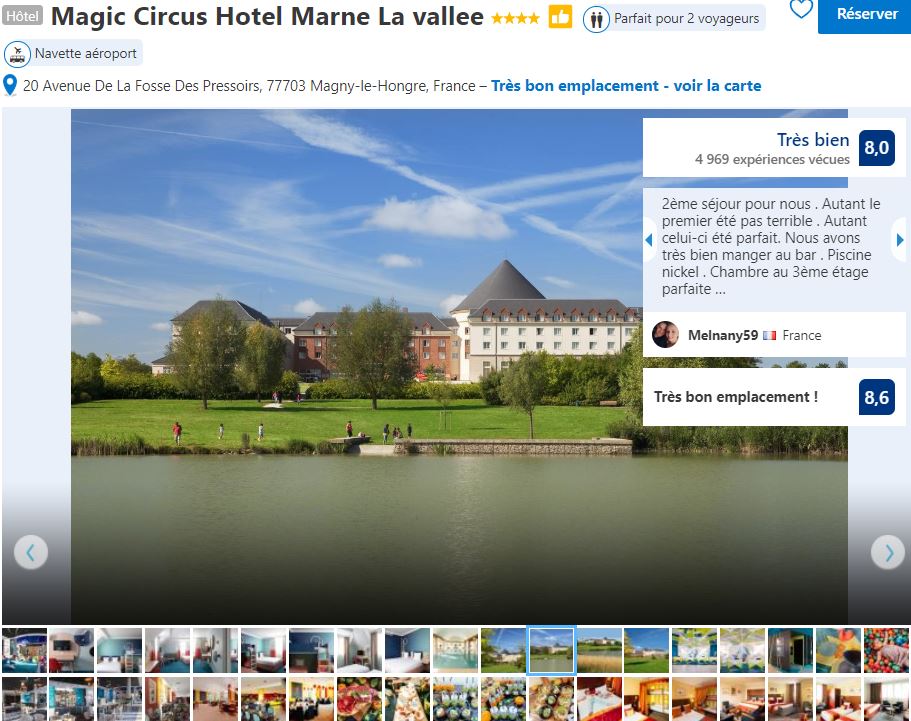Click the blue map pin icon
The image size is (911, 721).
tap(10, 85)
